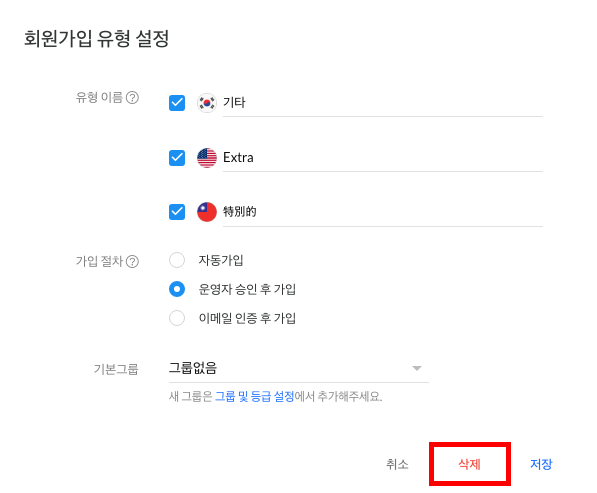Screen dimensions: 597x493
Task: Click the red 삭제 button
Action: tap(469, 464)
